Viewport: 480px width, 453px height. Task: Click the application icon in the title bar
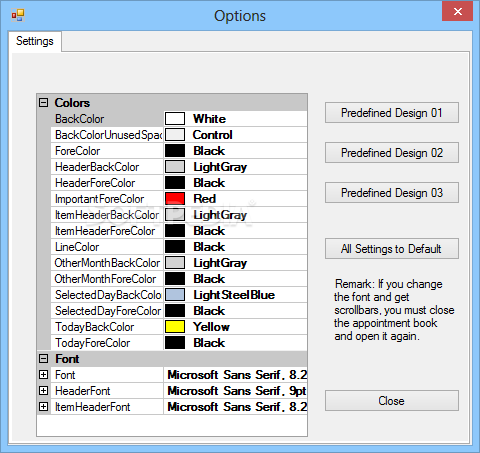[18, 15]
